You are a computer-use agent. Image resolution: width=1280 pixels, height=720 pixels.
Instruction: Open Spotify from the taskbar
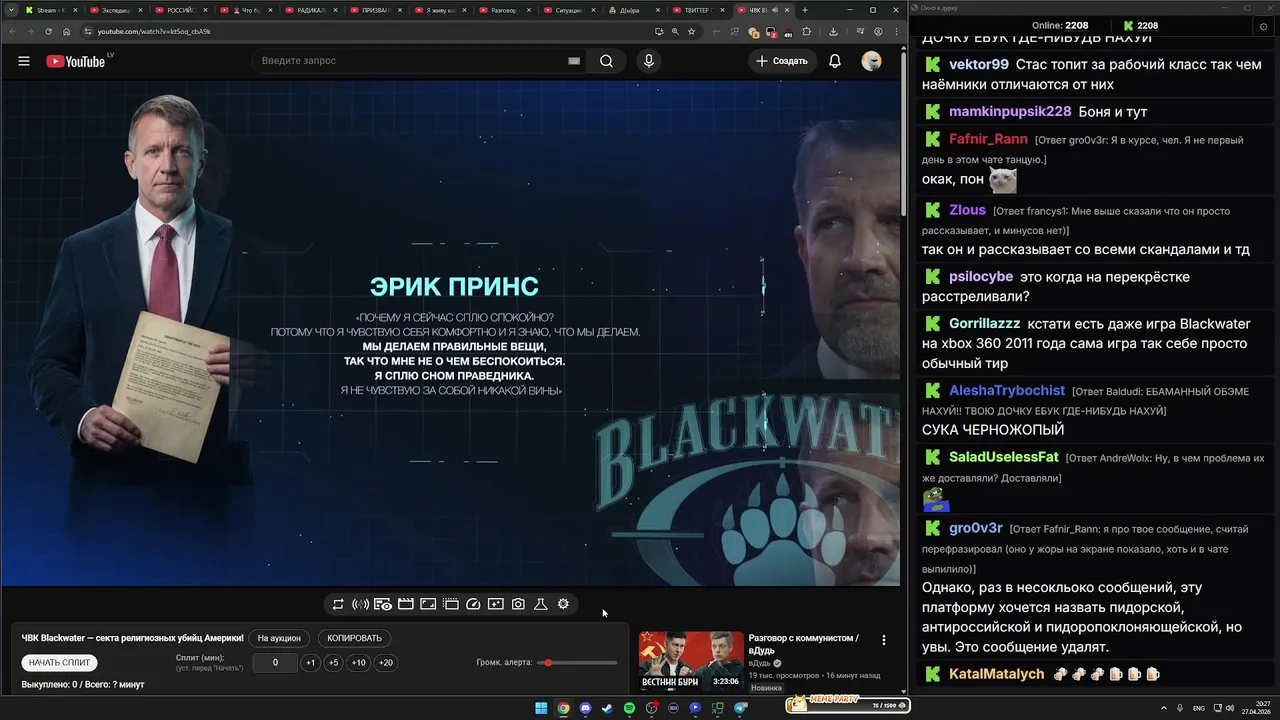point(629,708)
